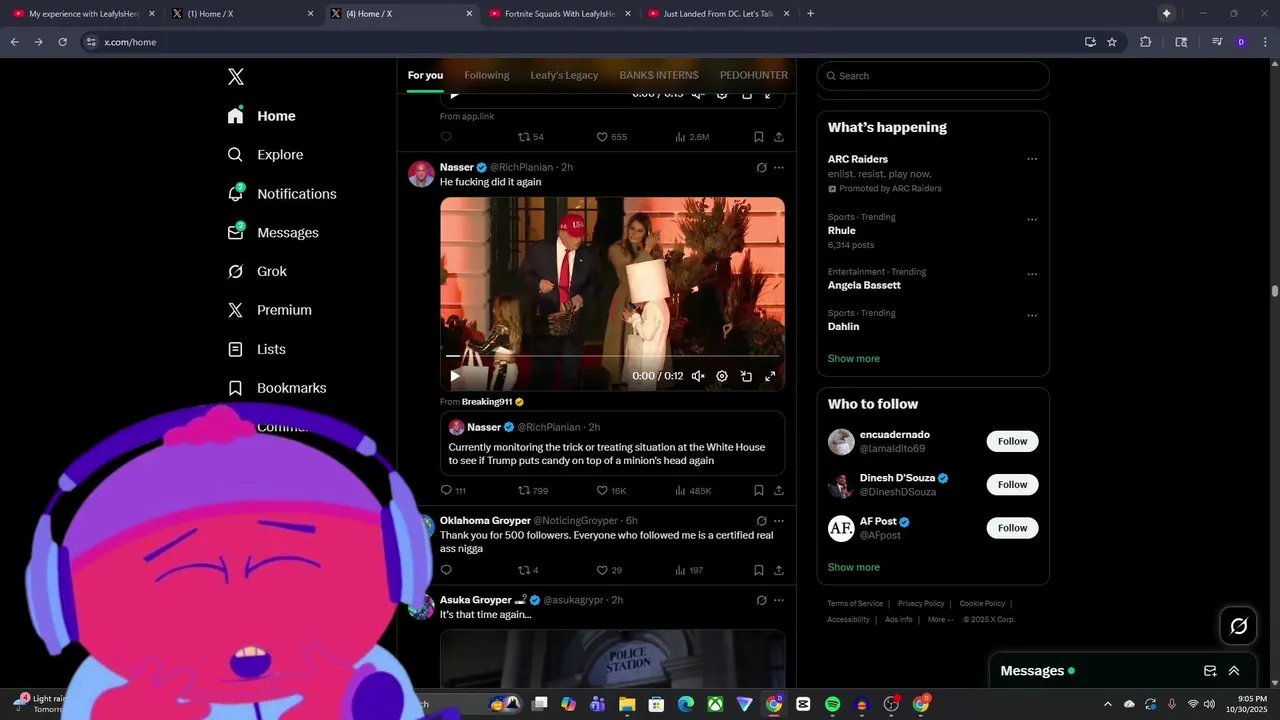Click the loop/GIF icon on Nasser's video
Viewport: 1280px width, 720px height.
746,376
